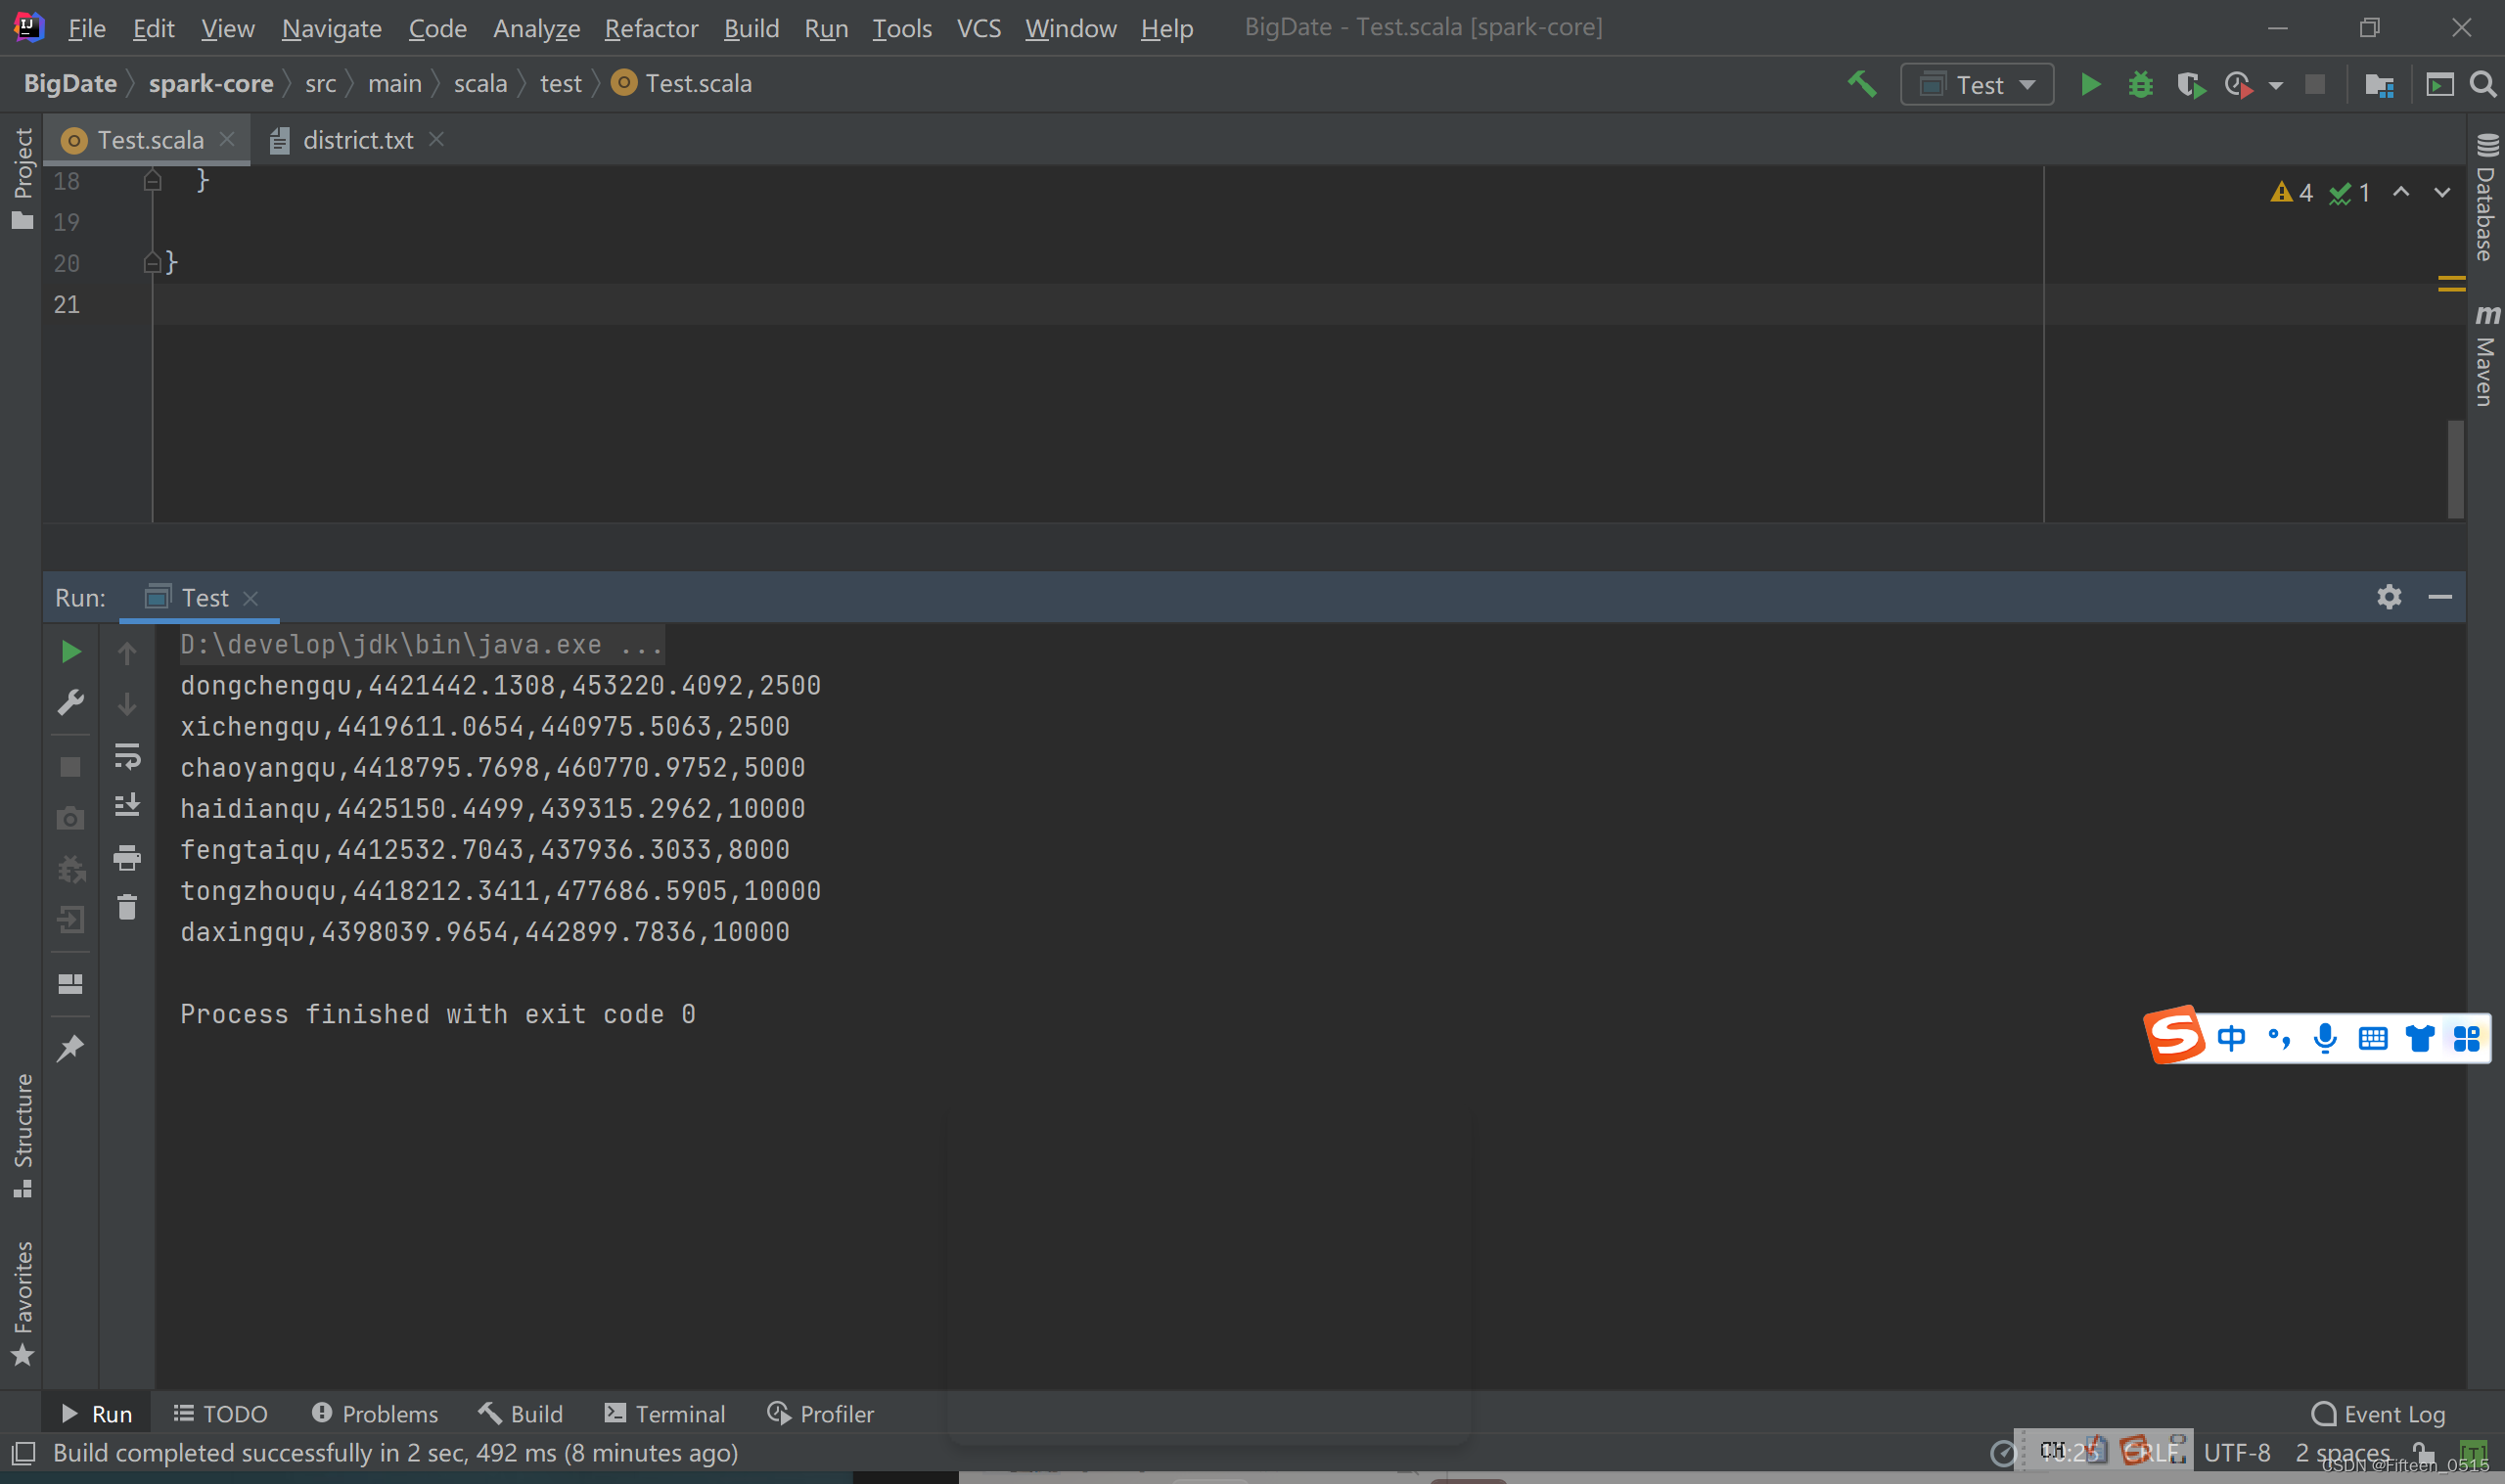Open the Terminal tool window
The image size is (2505, 1484).
pos(665,1414)
